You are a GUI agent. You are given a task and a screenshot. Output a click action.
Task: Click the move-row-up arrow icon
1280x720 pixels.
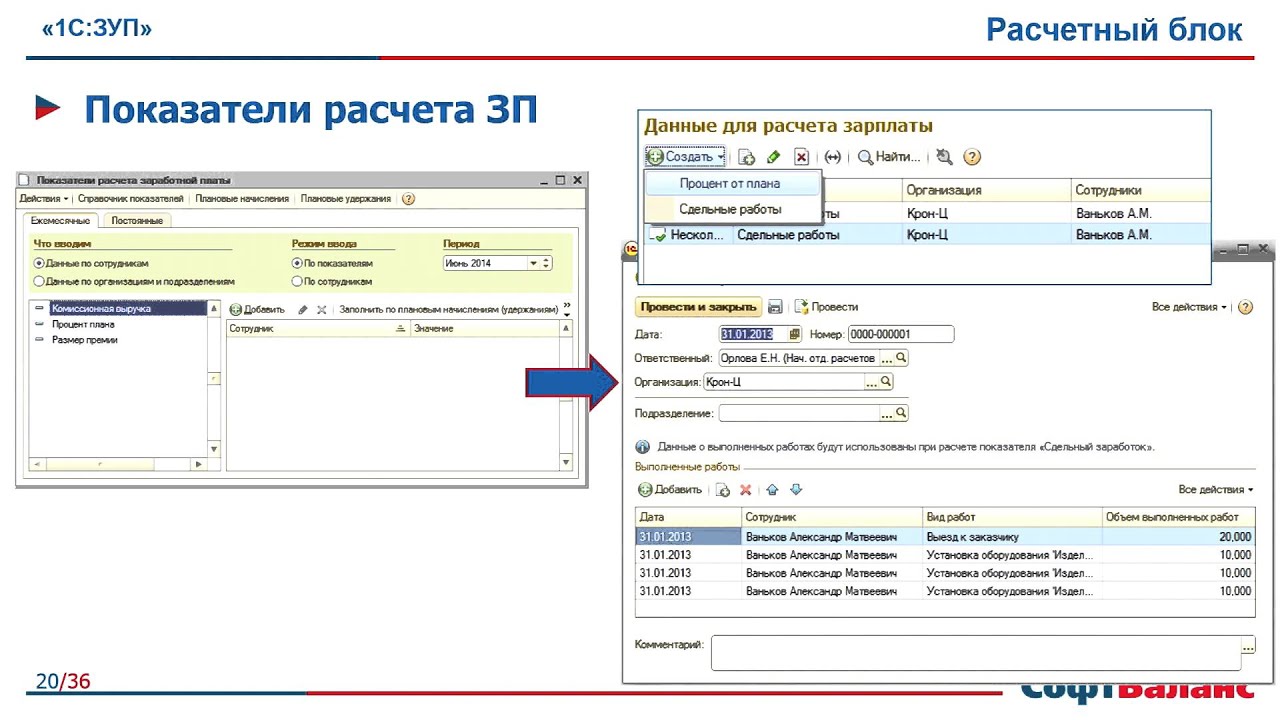click(x=772, y=490)
